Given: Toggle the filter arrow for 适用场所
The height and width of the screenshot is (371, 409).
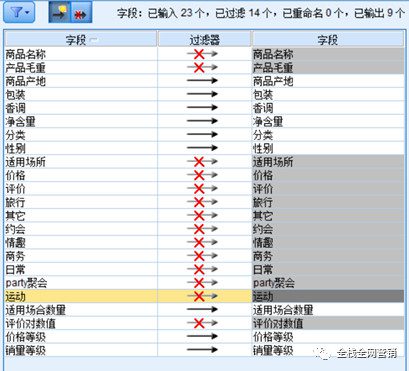Looking at the screenshot, I should click(x=202, y=162).
